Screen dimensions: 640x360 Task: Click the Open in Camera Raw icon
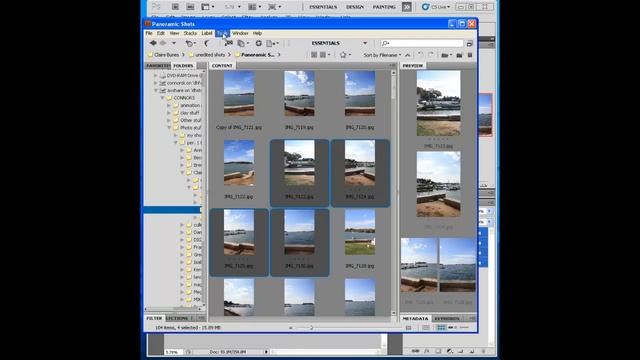[258, 43]
